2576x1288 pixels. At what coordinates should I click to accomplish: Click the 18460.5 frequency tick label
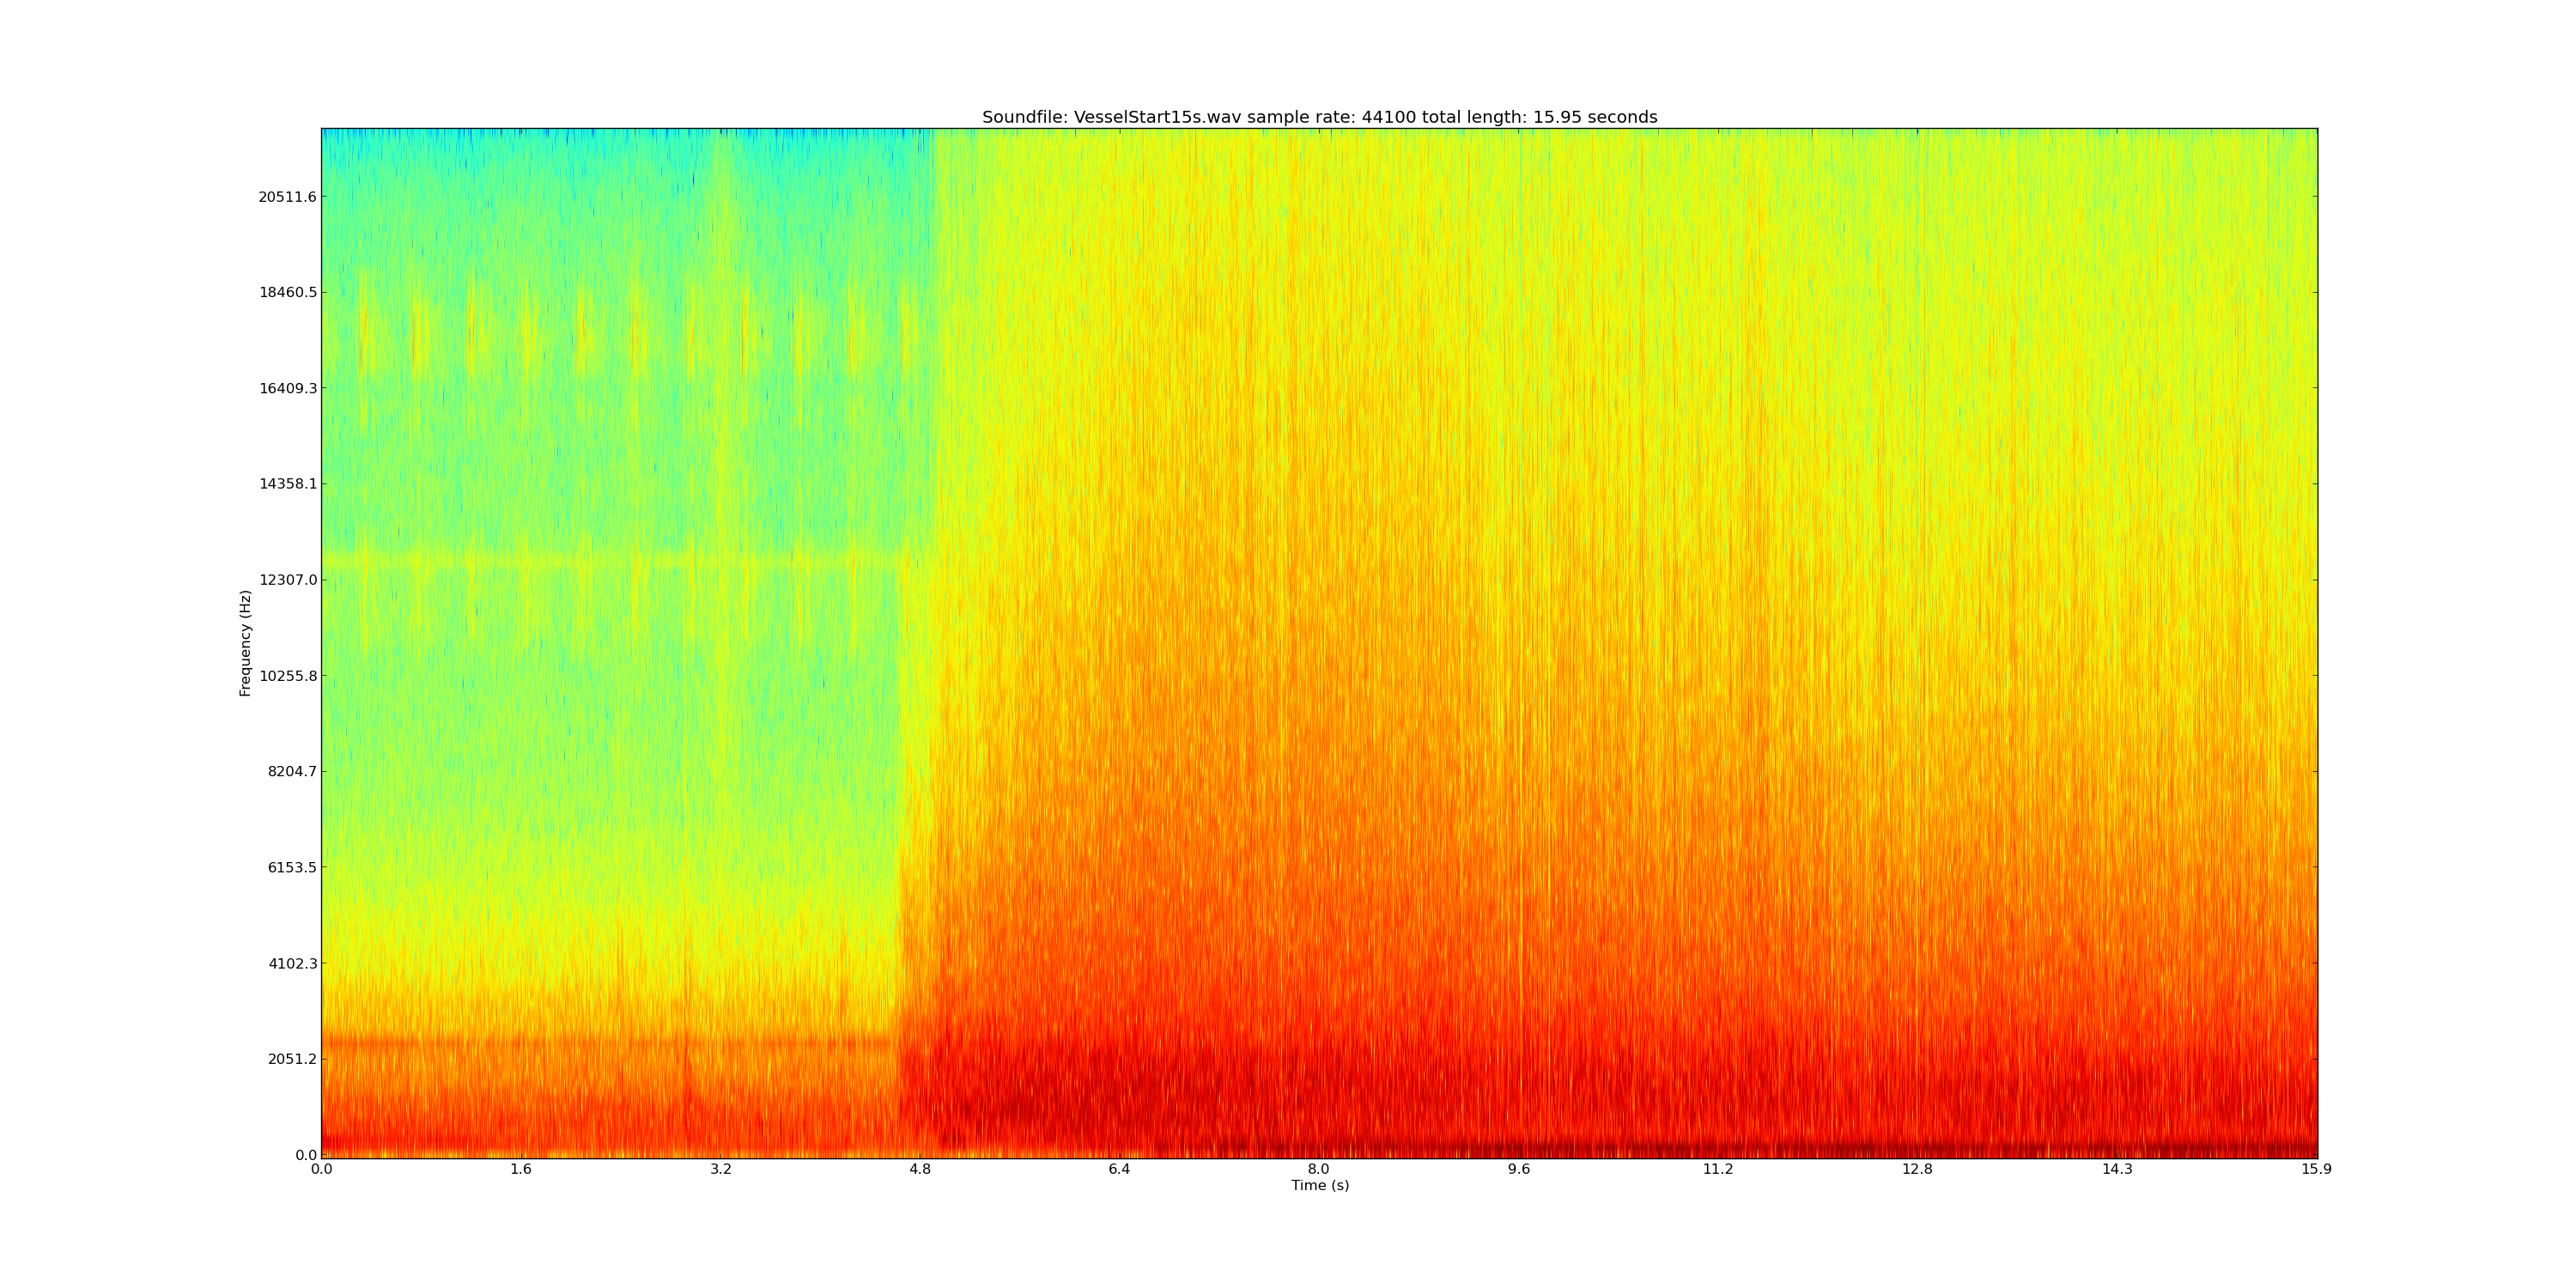point(287,293)
